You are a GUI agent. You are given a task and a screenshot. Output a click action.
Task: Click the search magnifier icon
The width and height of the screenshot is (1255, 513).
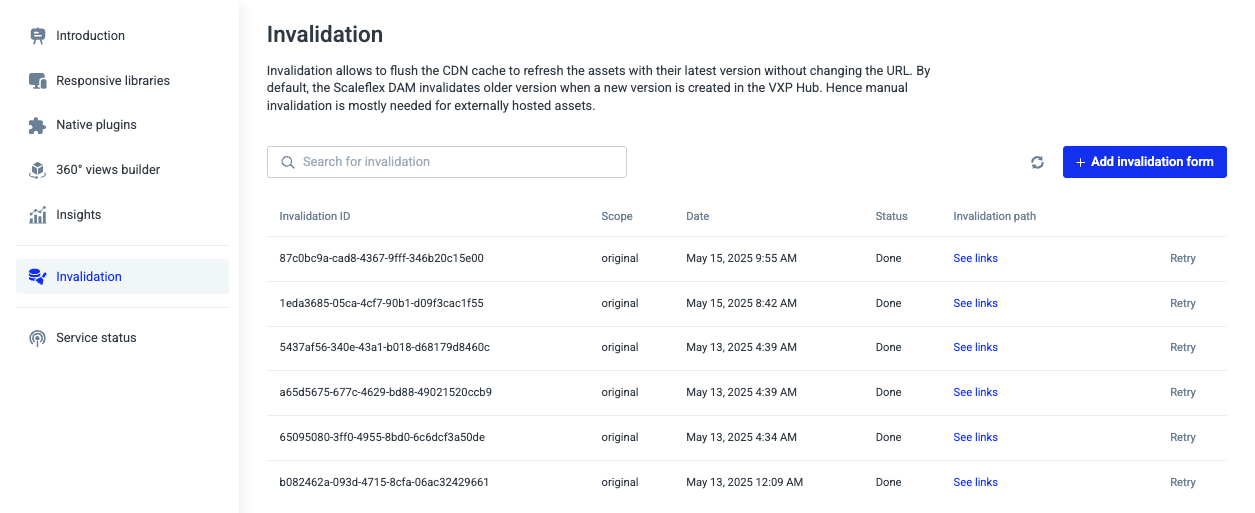288,162
